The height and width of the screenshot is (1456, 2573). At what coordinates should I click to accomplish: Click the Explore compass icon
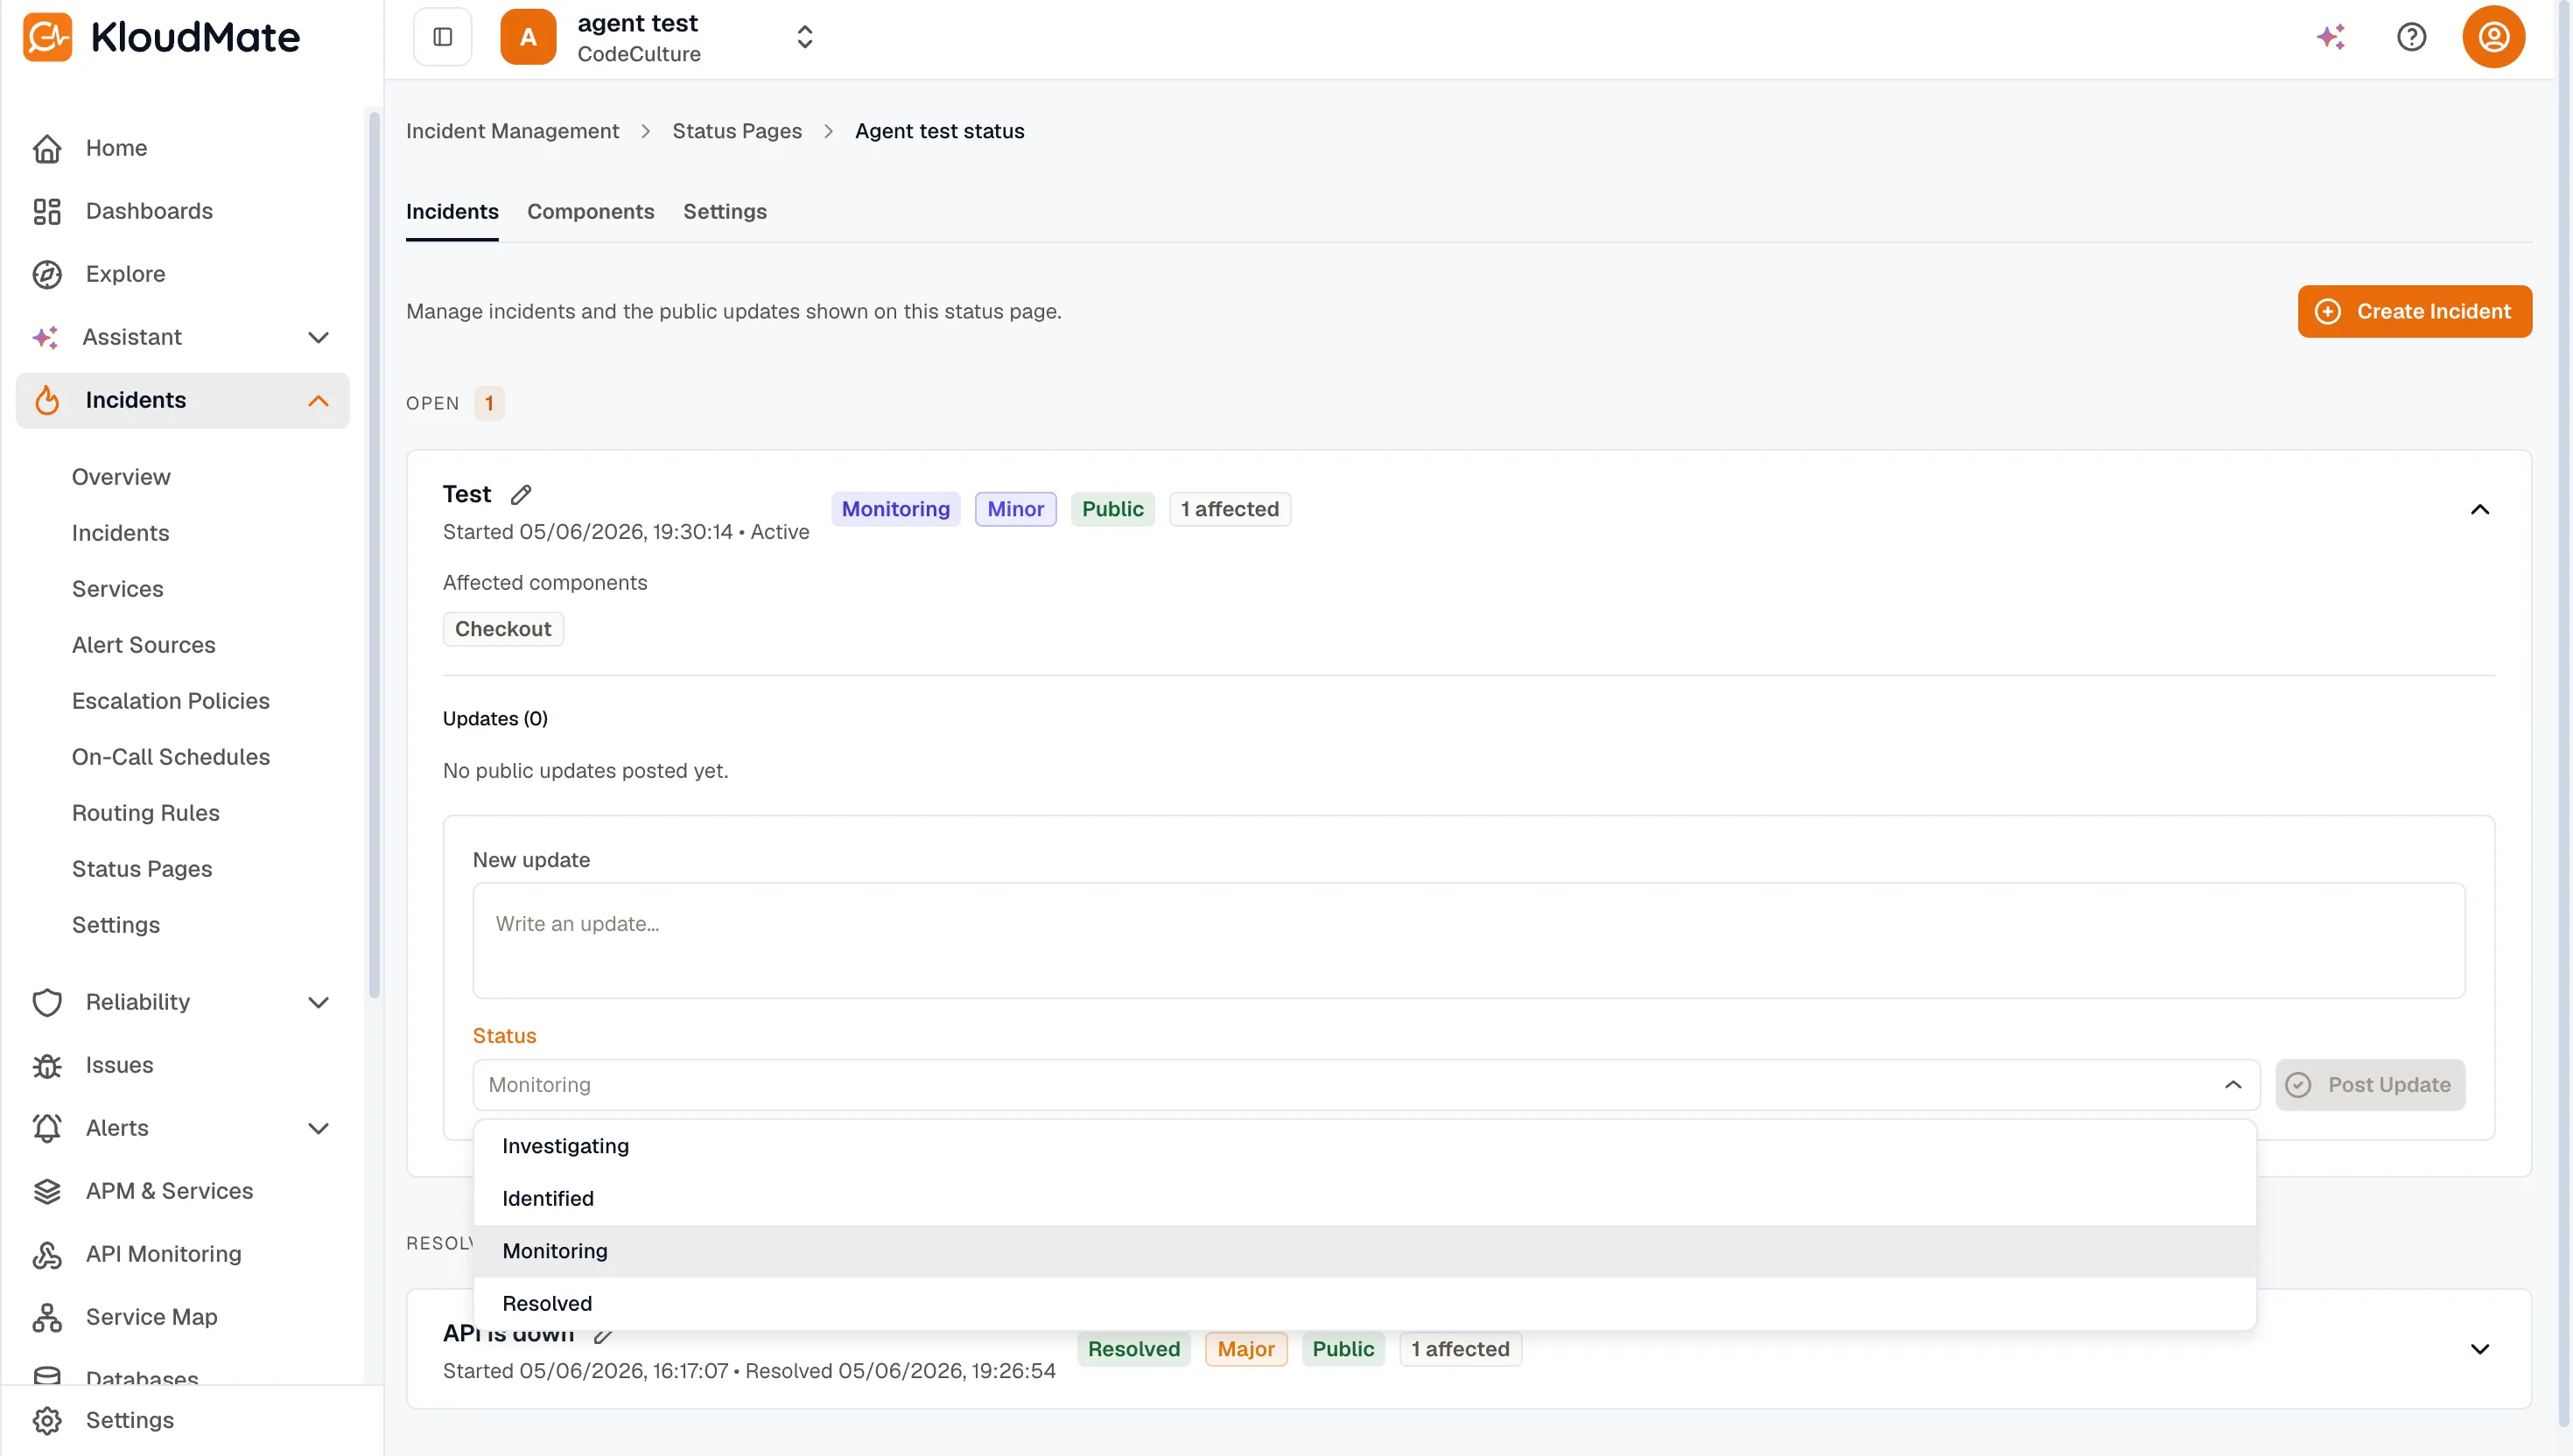click(x=47, y=274)
